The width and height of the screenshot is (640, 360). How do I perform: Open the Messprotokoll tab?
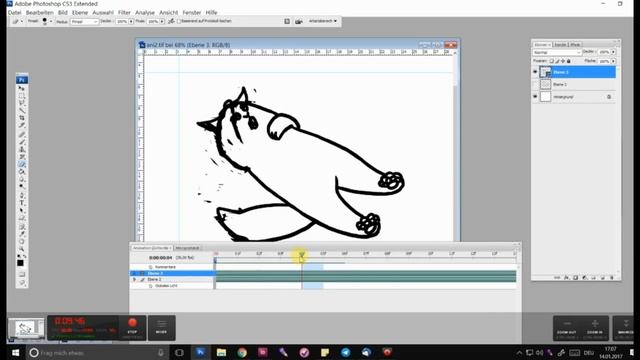(187, 248)
